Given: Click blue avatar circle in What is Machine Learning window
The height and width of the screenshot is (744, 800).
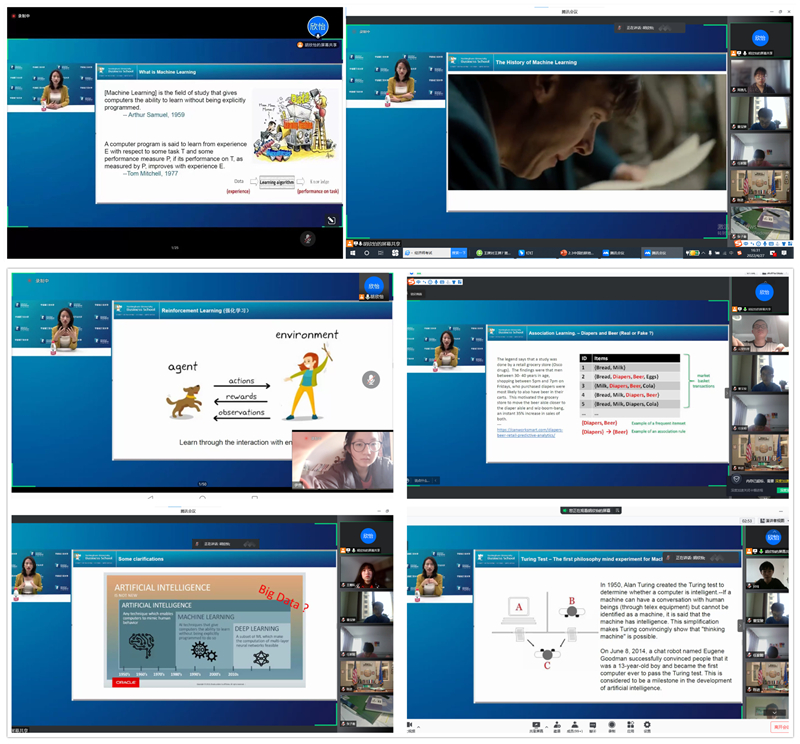Looking at the screenshot, I should [317, 25].
